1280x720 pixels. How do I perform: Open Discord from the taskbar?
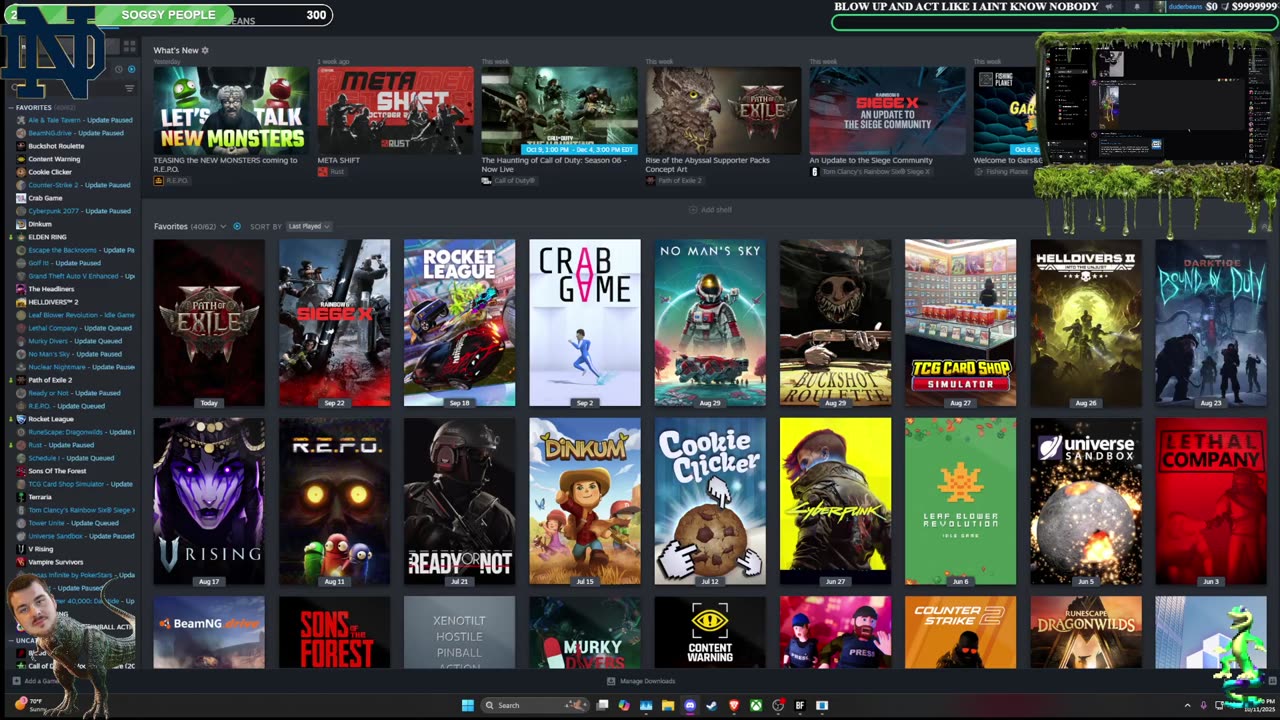point(689,705)
